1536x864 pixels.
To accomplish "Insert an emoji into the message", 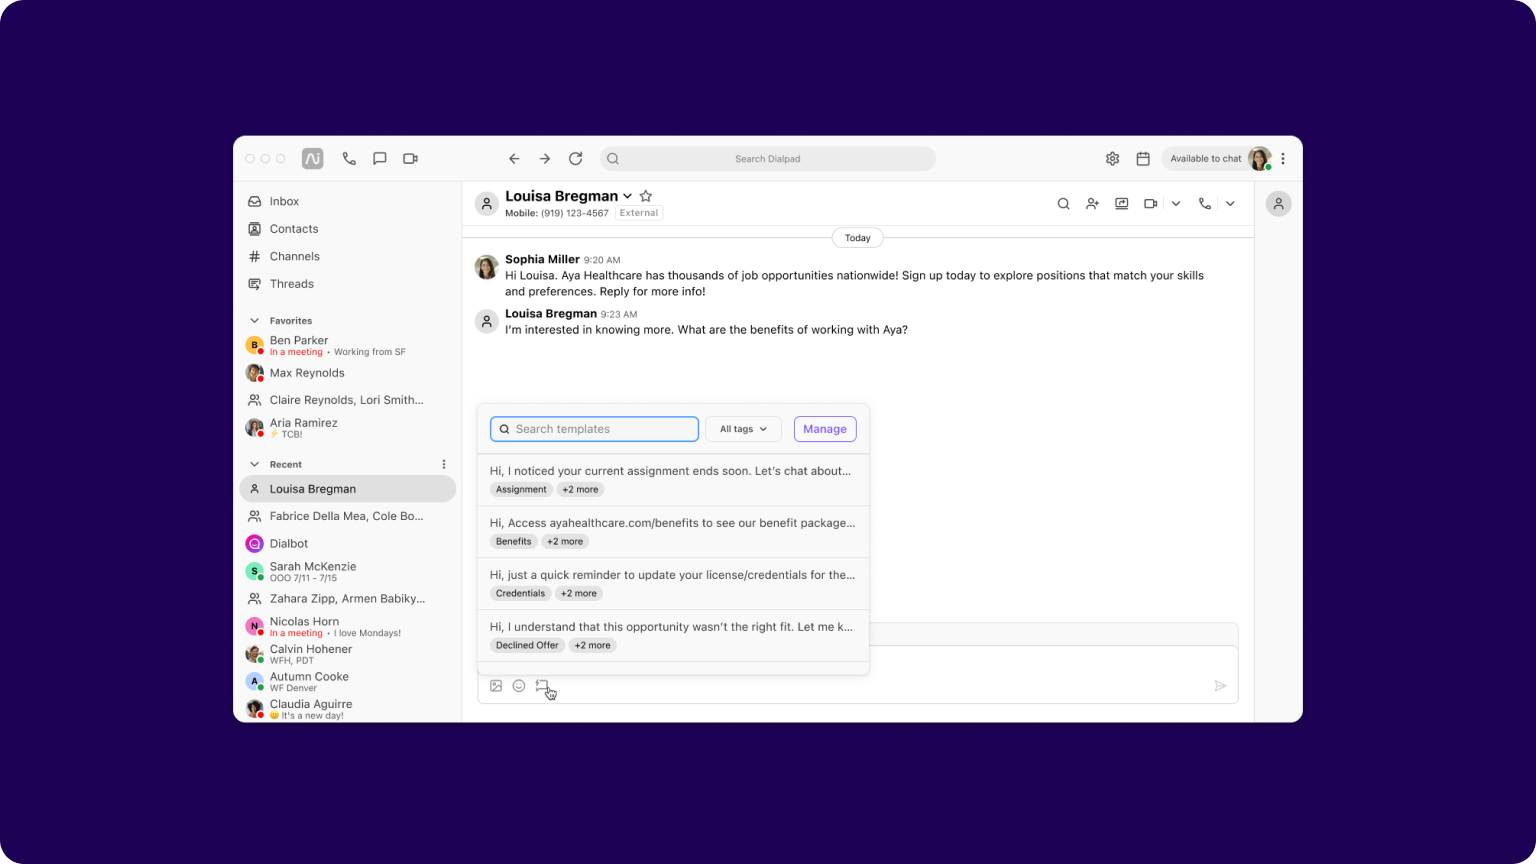I will click(x=519, y=686).
